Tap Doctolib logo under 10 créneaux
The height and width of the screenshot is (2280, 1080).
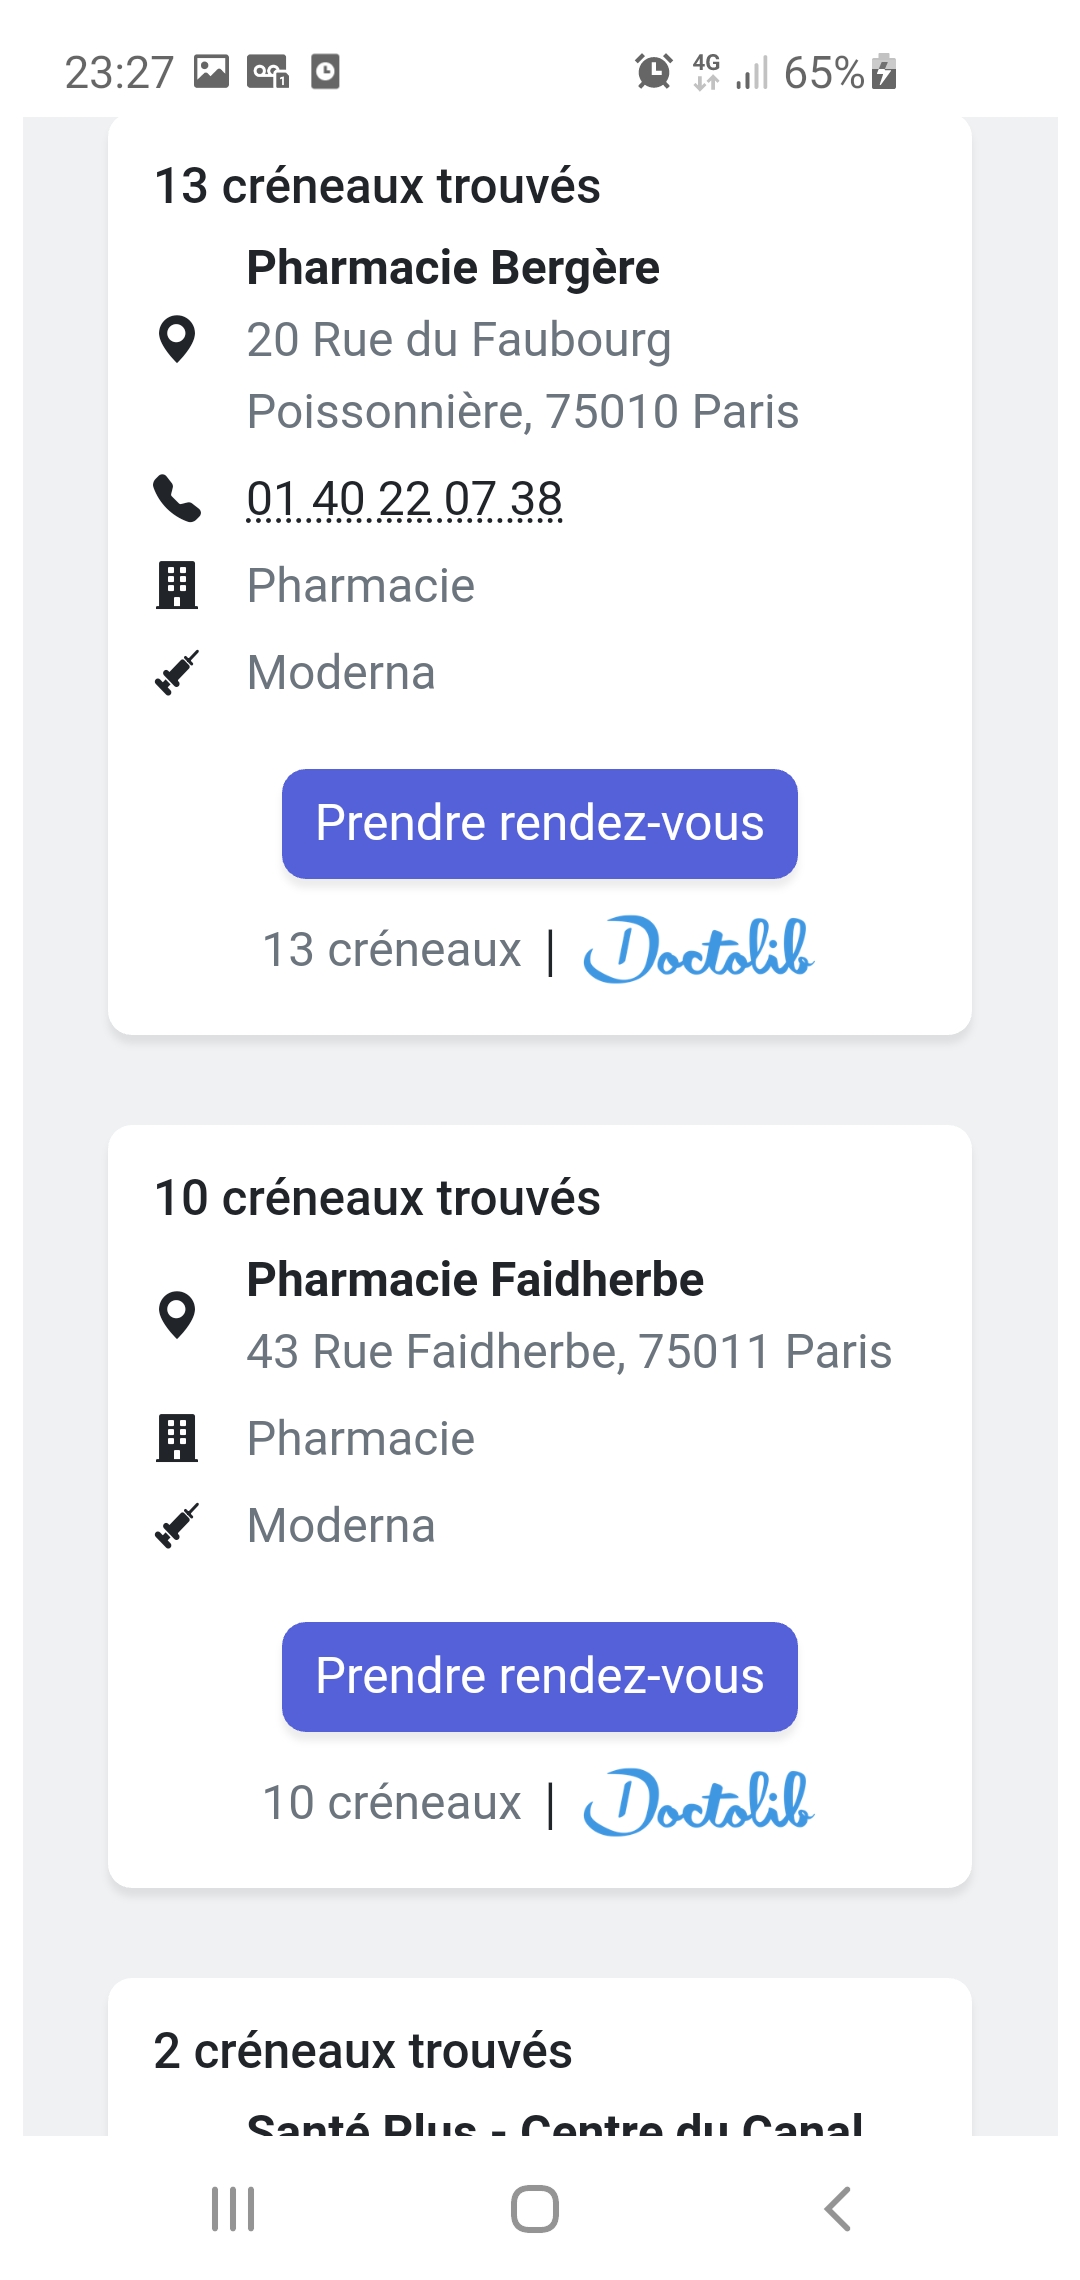coord(698,1802)
